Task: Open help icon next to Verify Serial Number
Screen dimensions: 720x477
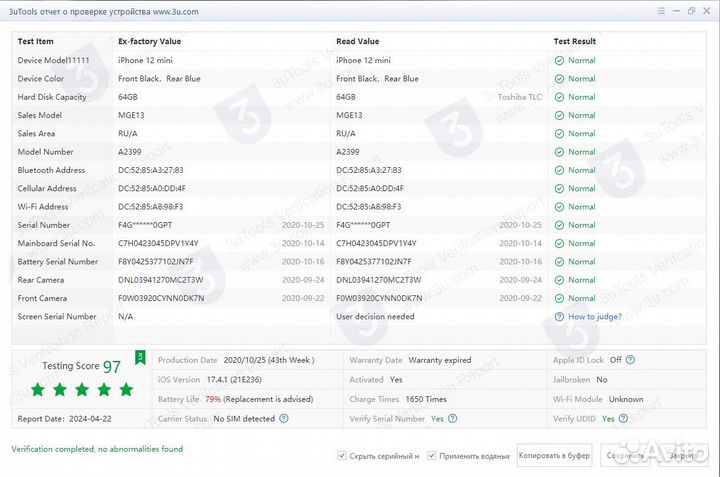Action: click(x=453, y=419)
